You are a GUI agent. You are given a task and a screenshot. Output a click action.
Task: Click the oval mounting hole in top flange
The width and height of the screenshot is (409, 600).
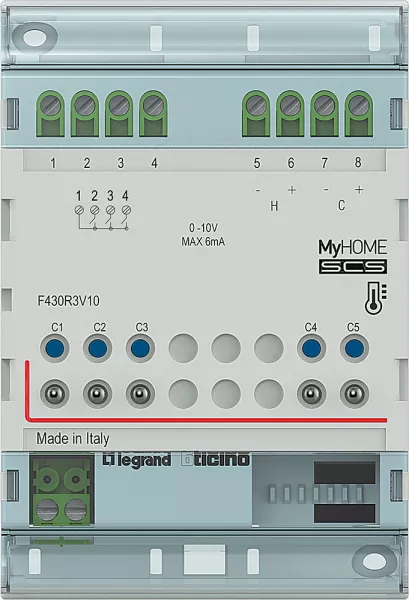pos(35,38)
